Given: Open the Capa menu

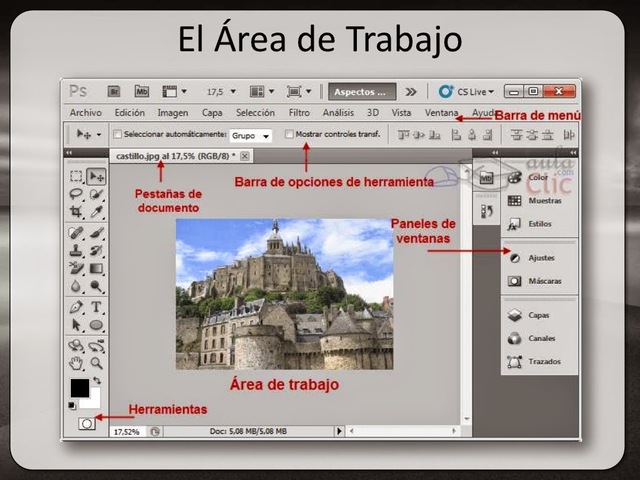Looking at the screenshot, I should click(212, 113).
